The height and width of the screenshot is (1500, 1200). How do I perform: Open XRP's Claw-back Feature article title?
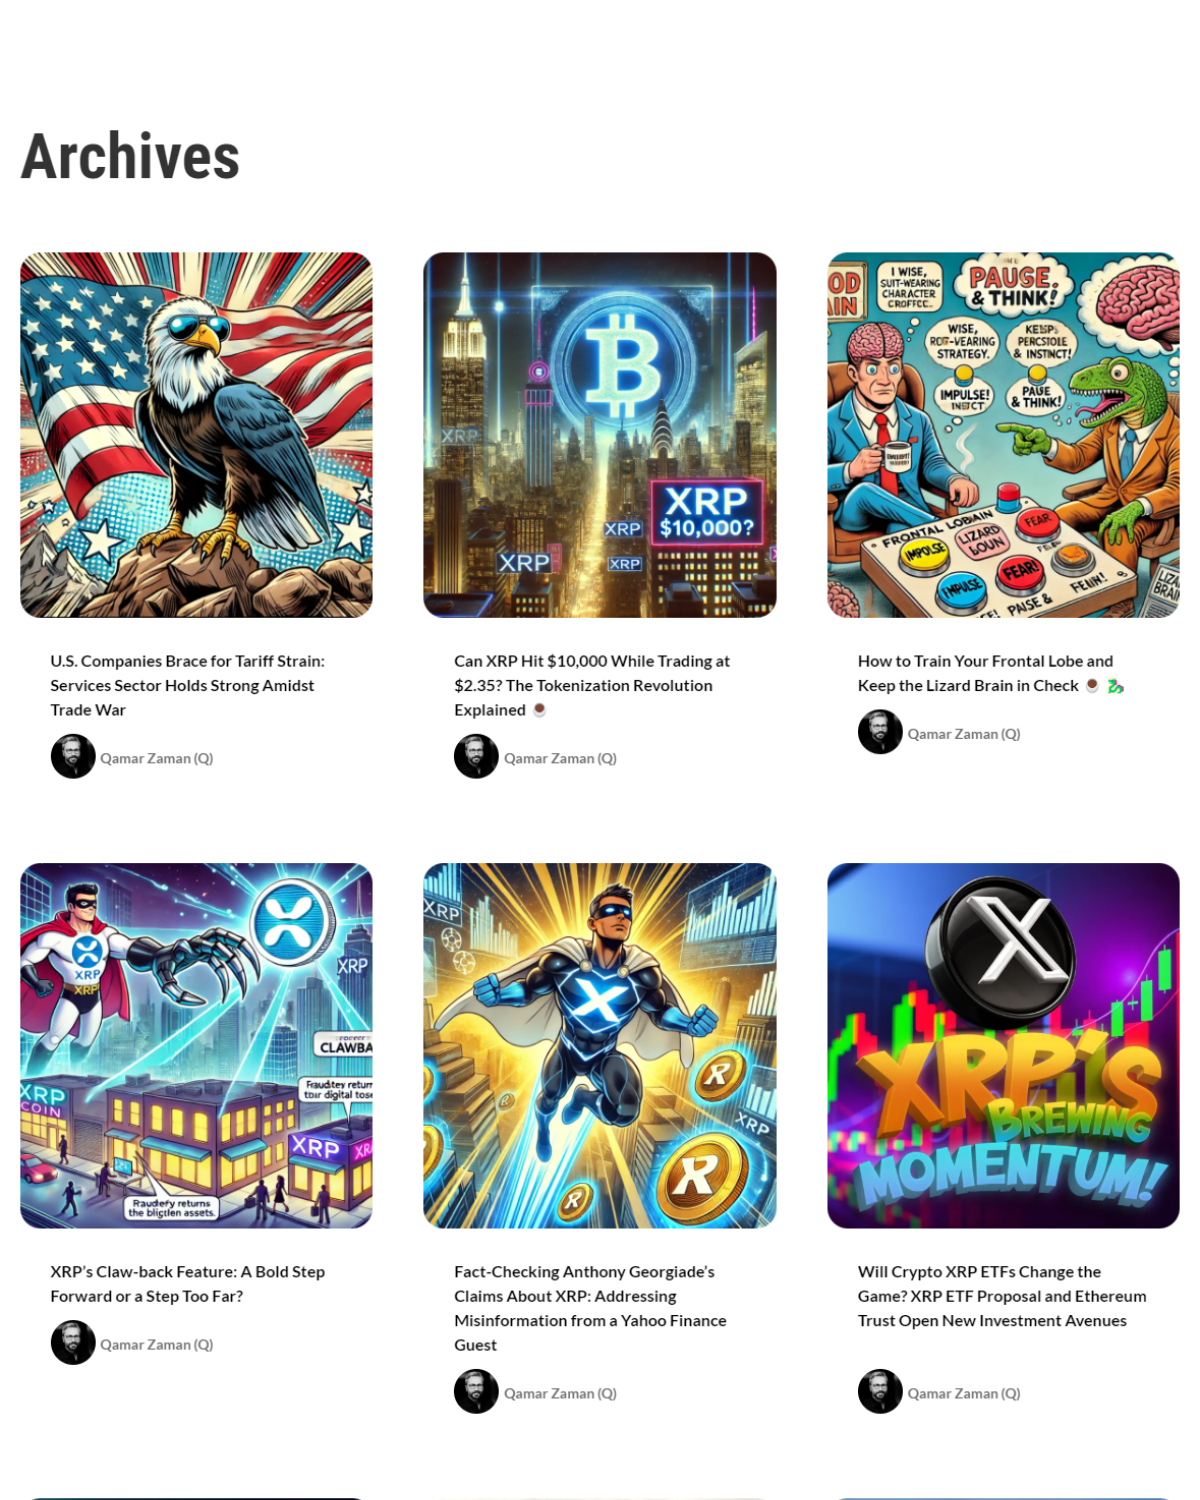click(188, 1284)
